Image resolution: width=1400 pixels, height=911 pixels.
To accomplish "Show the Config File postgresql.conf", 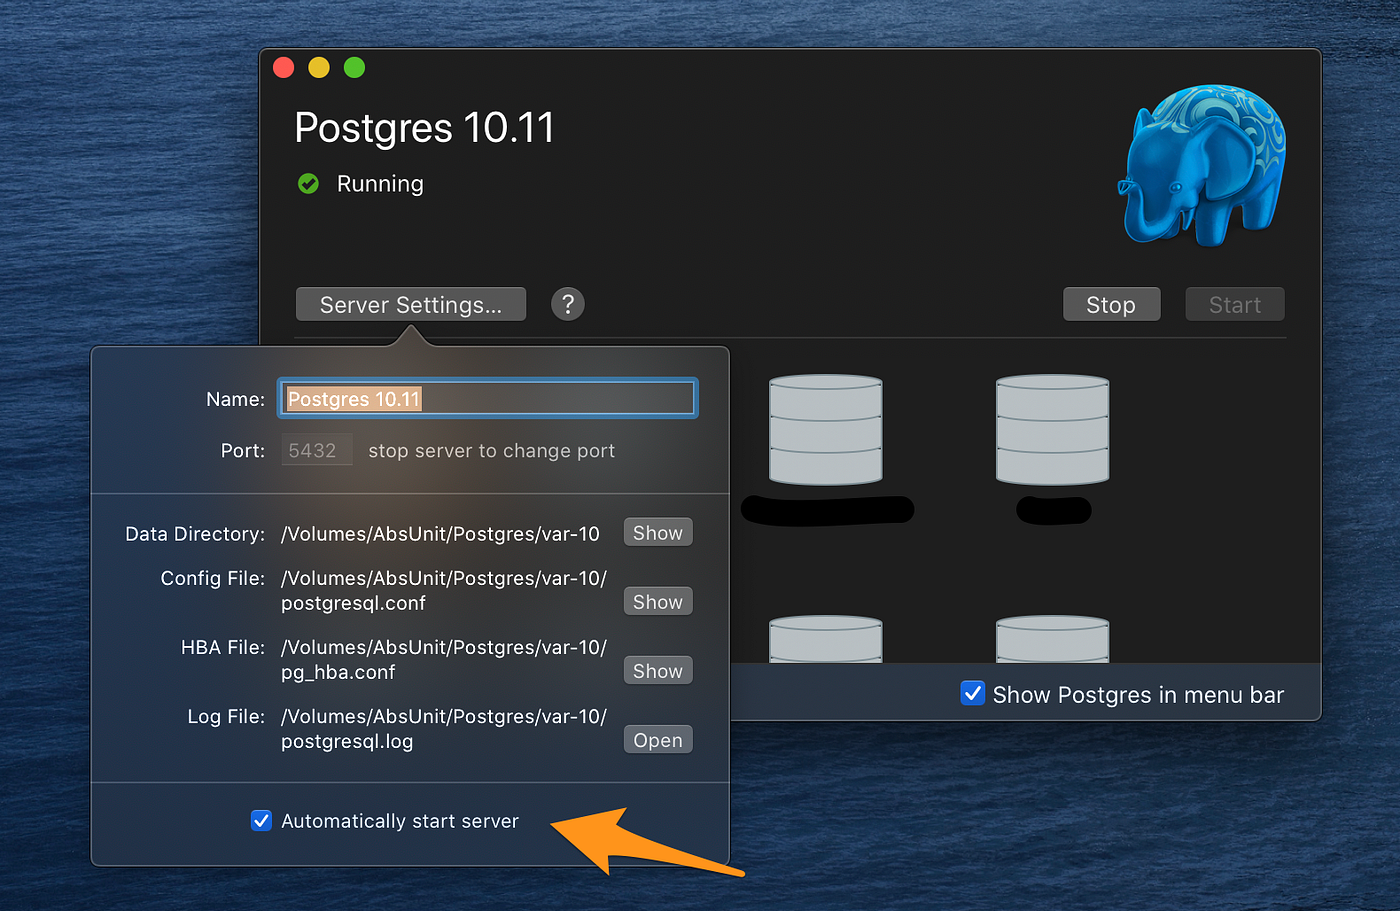I will point(658,602).
